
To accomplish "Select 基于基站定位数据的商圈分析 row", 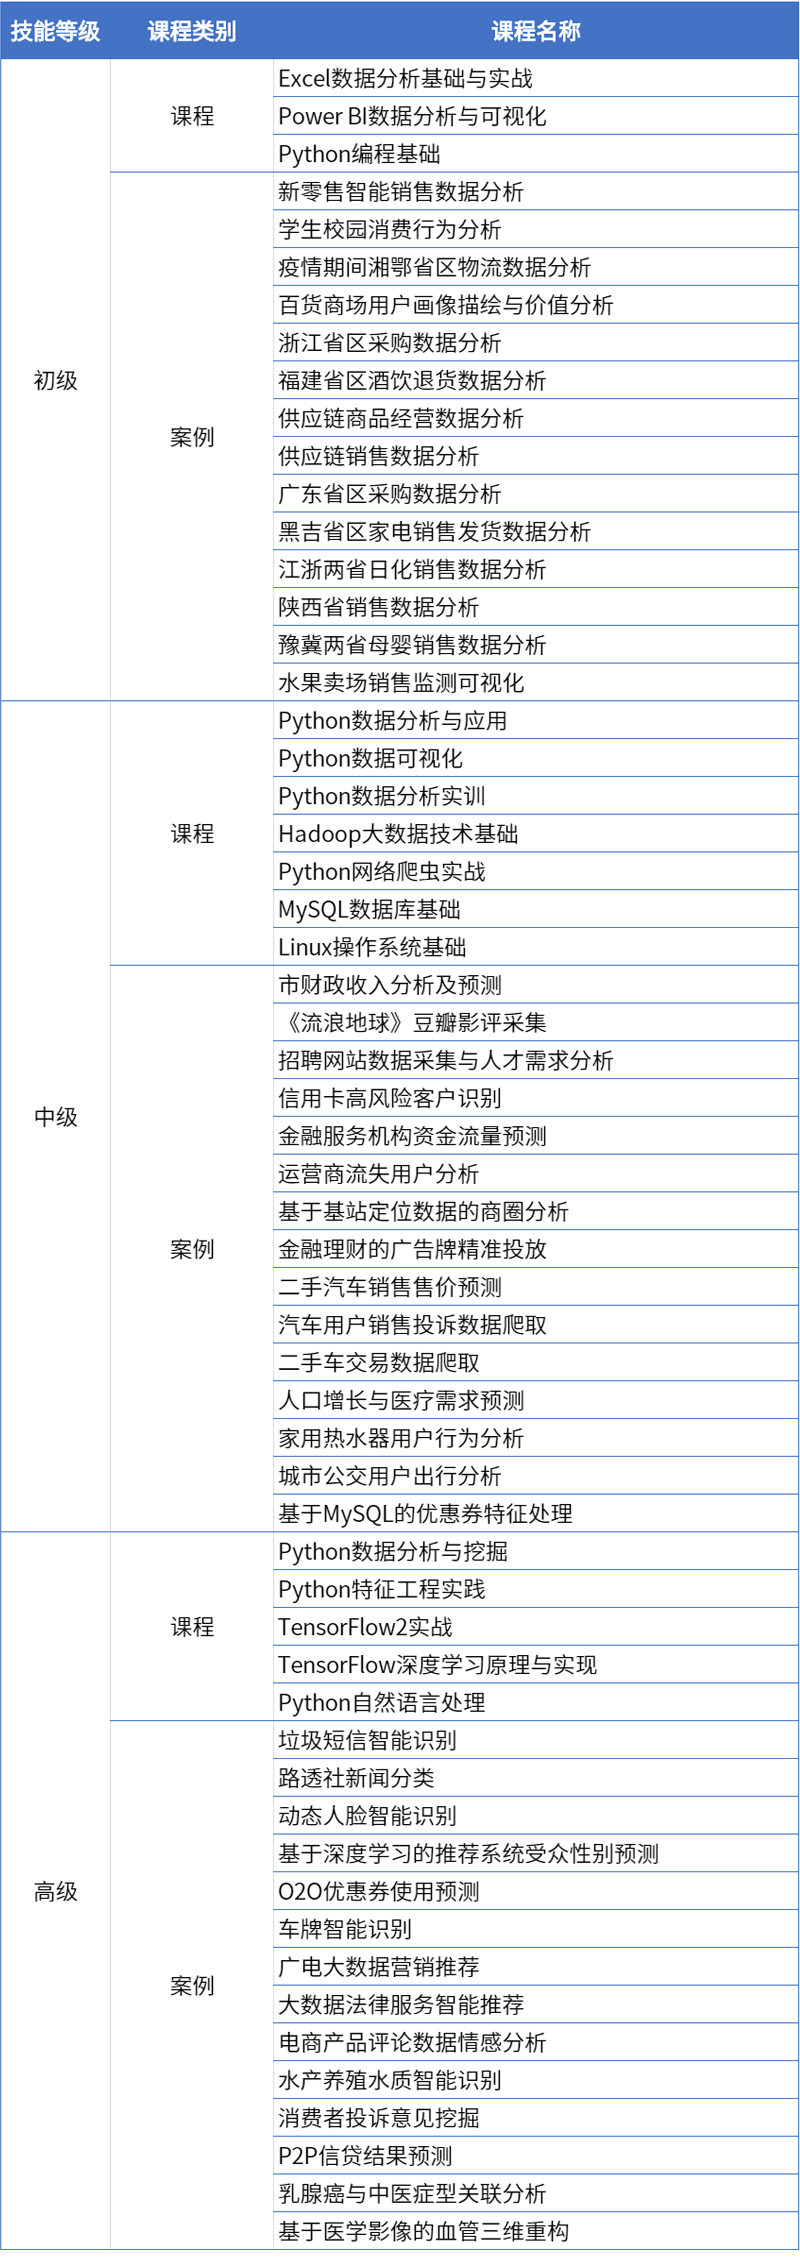I will point(536,1211).
